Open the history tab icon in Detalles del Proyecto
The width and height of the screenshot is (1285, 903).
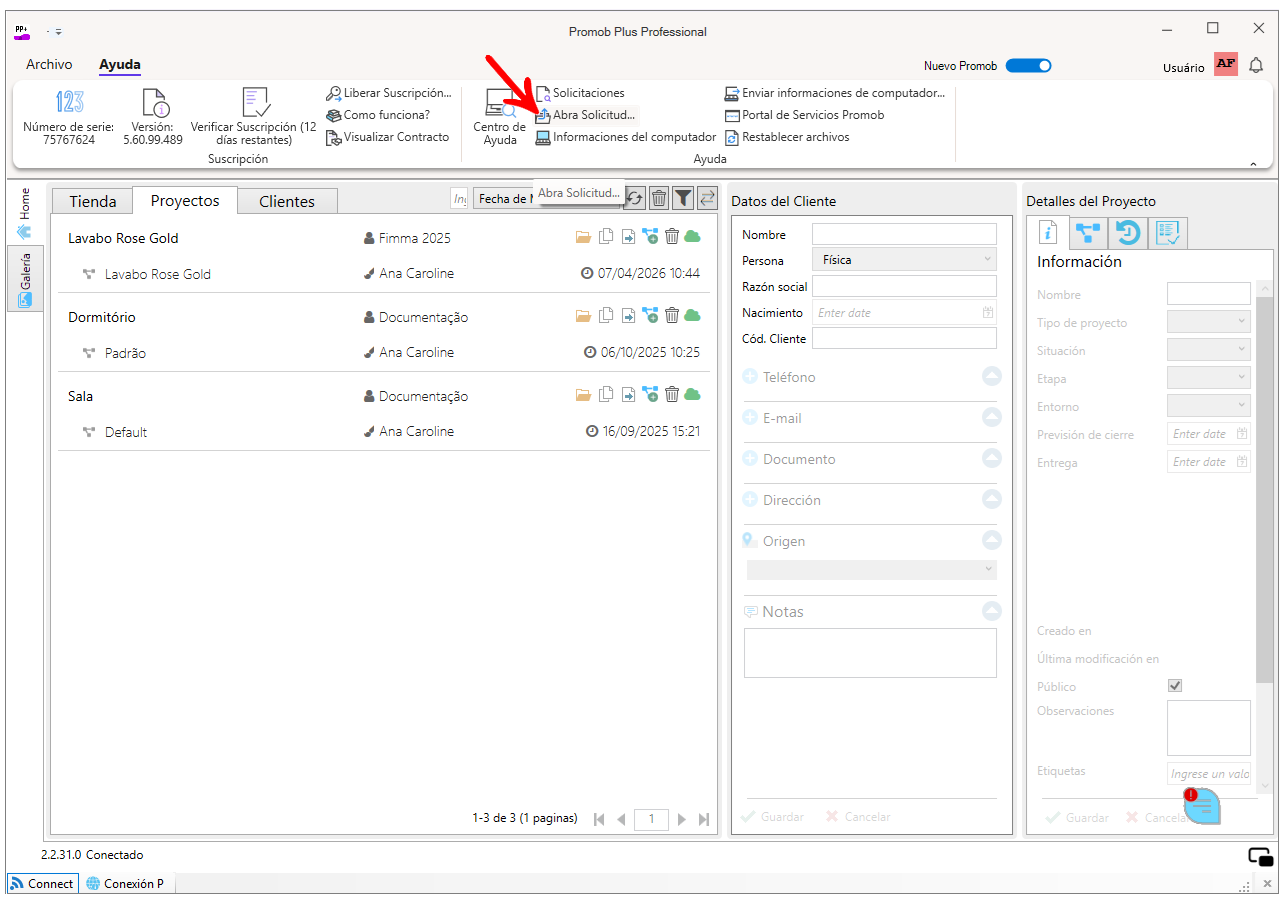[1128, 233]
